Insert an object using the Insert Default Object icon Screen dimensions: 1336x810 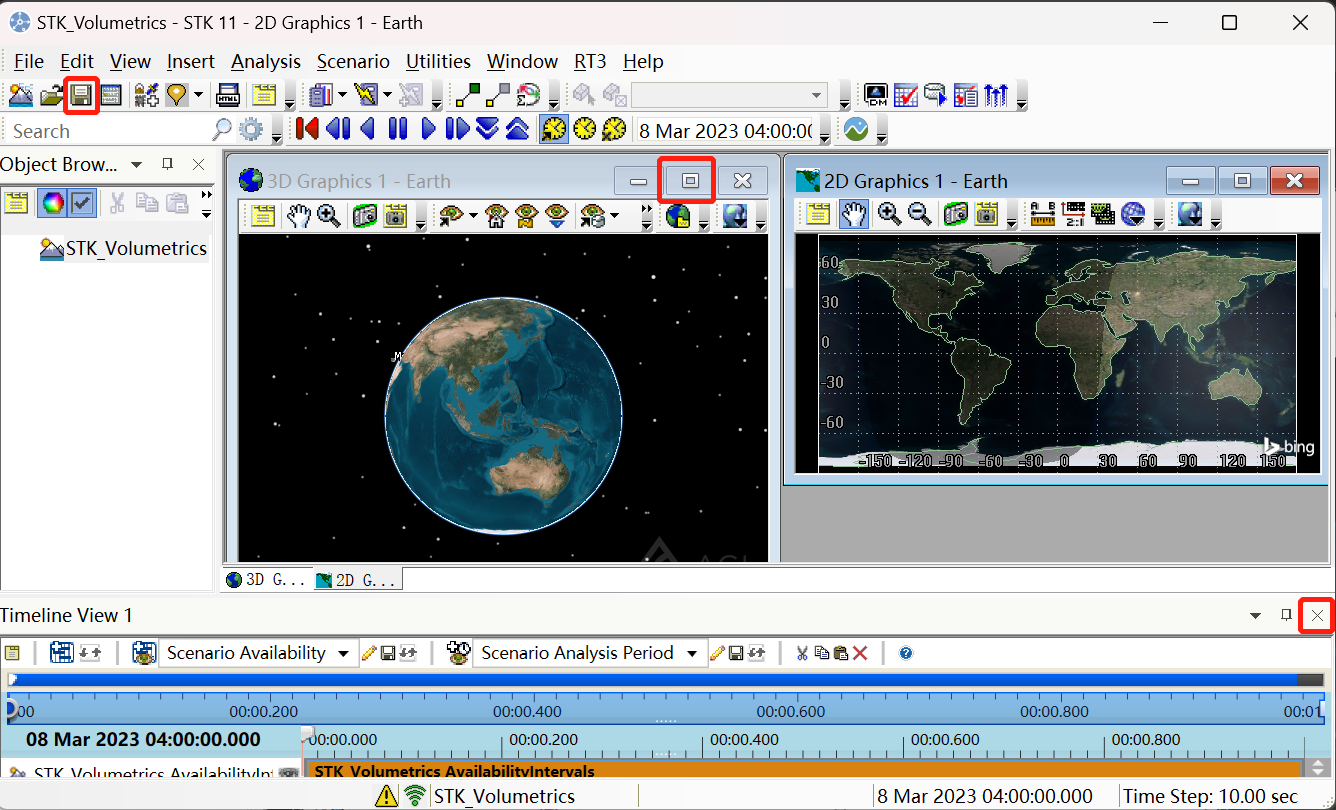(146, 94)
